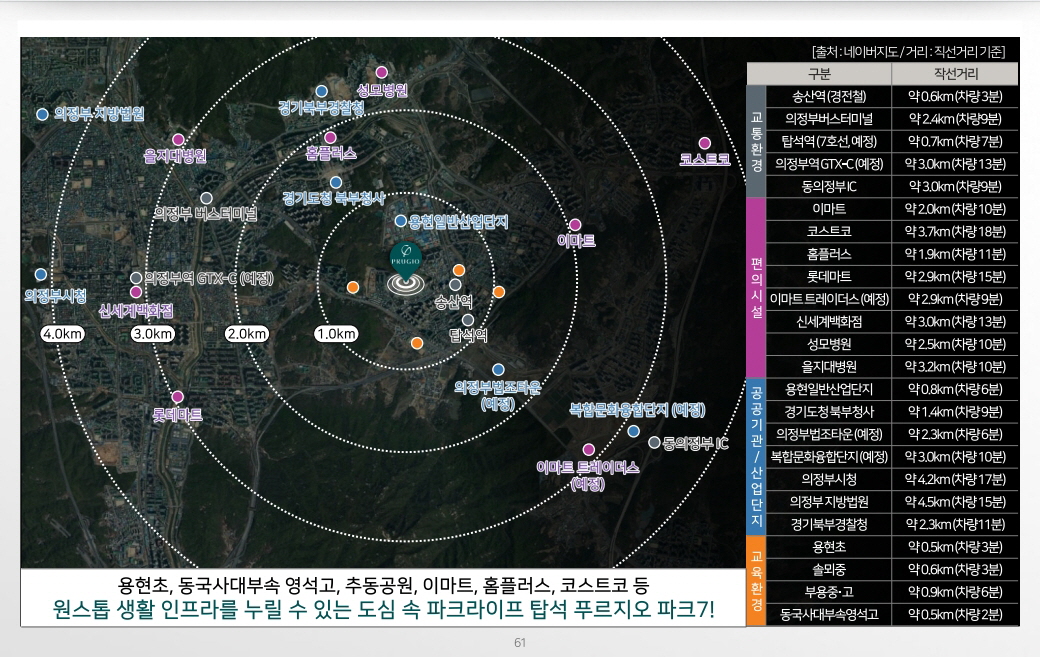1040x657 pixels.
Task: Select the 교통환경 gray category bar
Action: (756, 141)
